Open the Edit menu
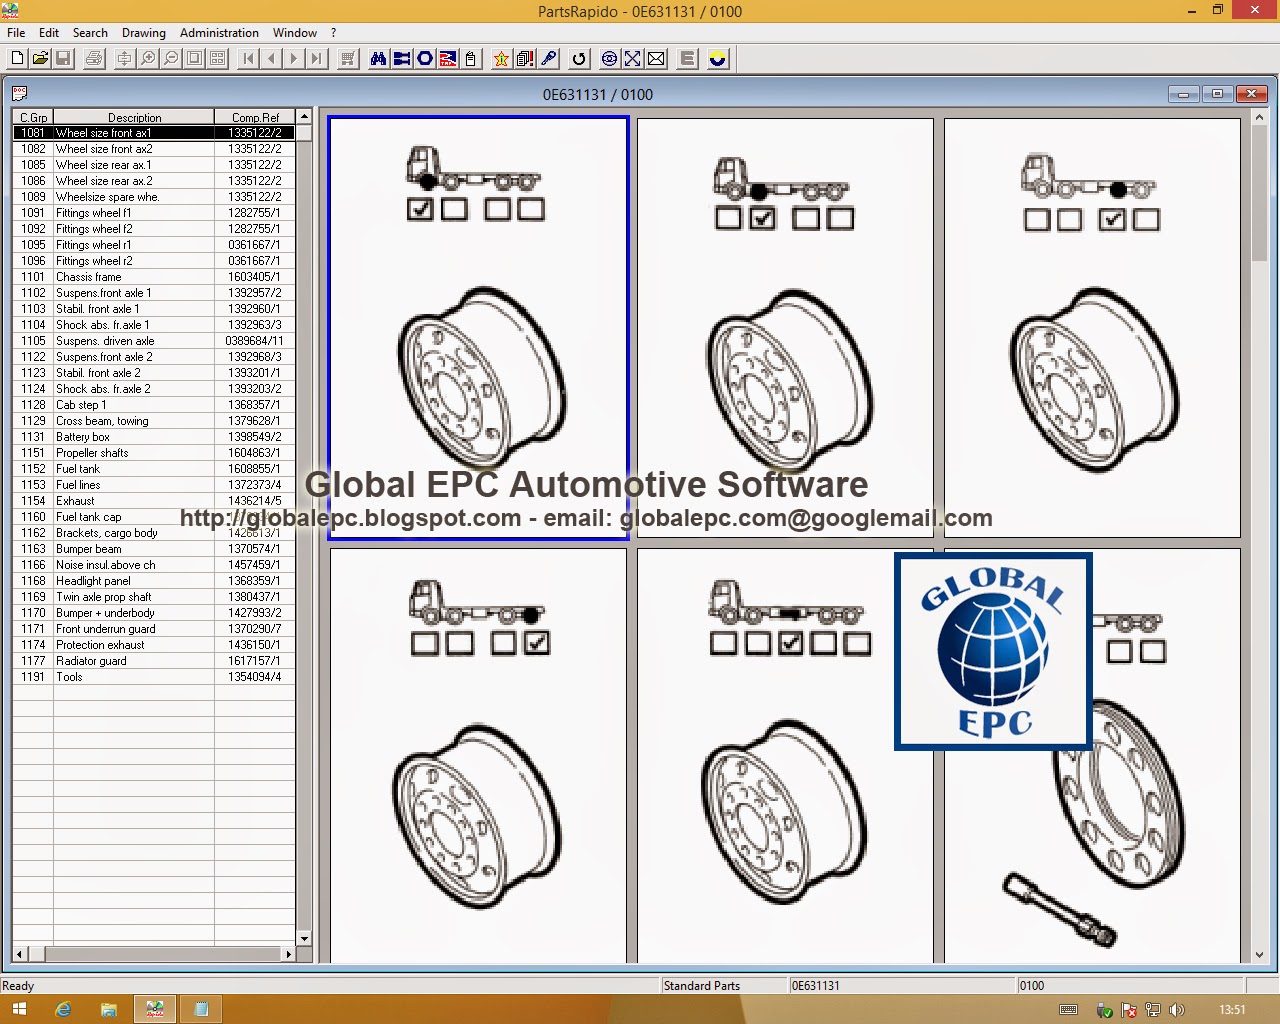Image resolution: width=1280 pixels, height=1024 pixels. tap(49, 33)
